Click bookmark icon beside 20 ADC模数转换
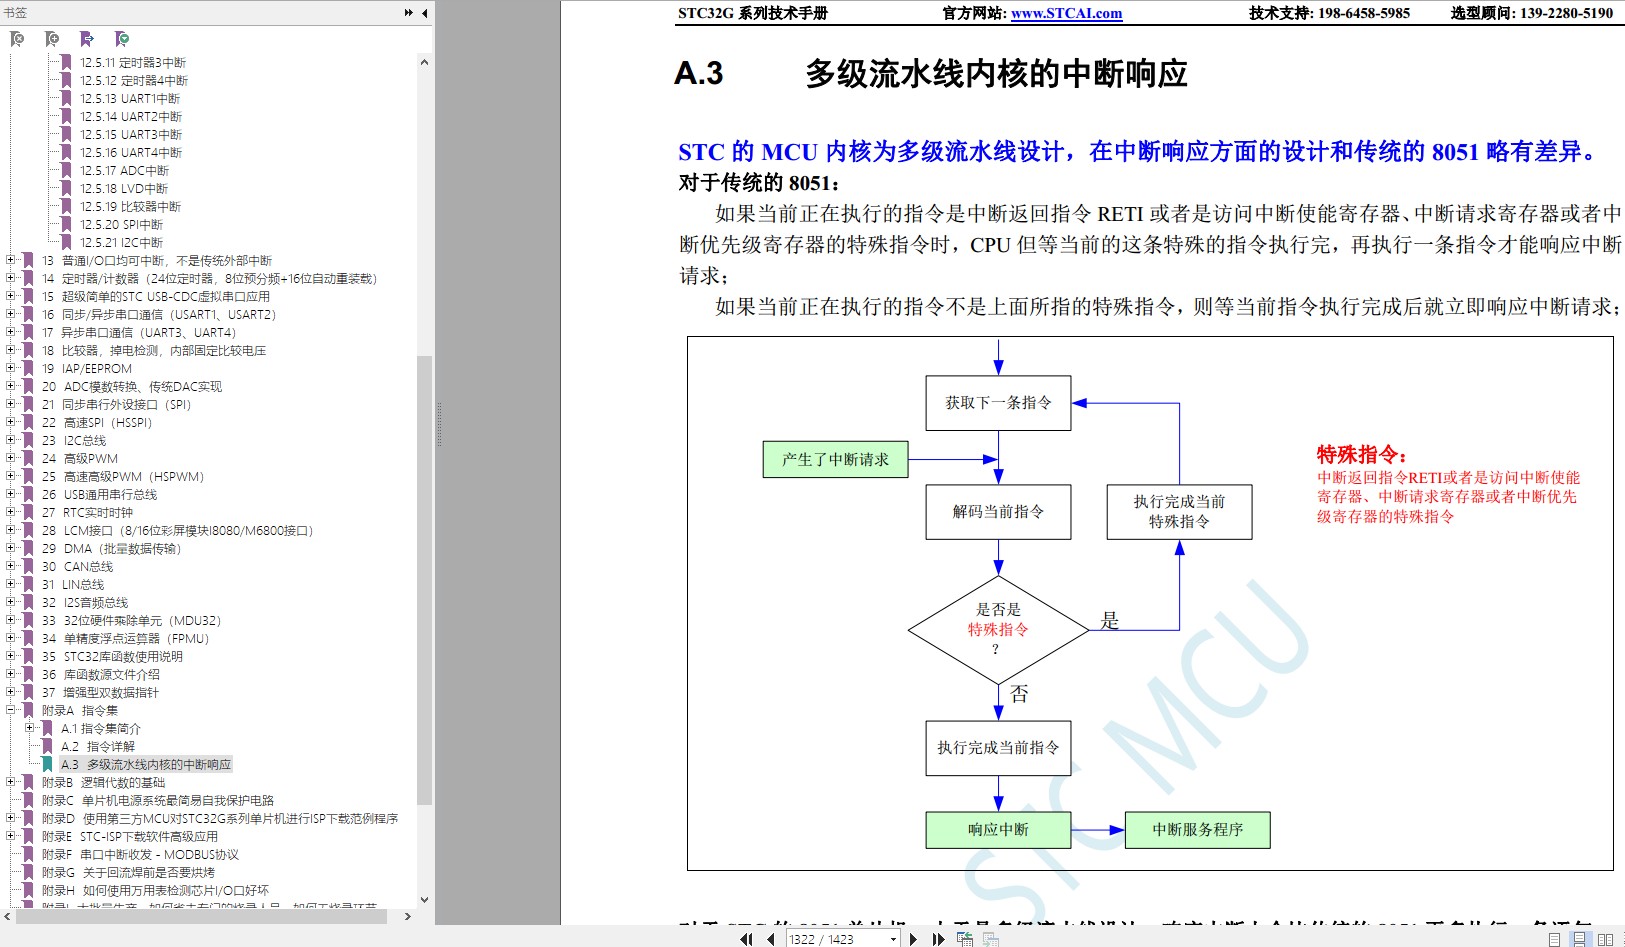This screenshot has height=947, width=1625. pyautogui.click(x=29, y=387)
